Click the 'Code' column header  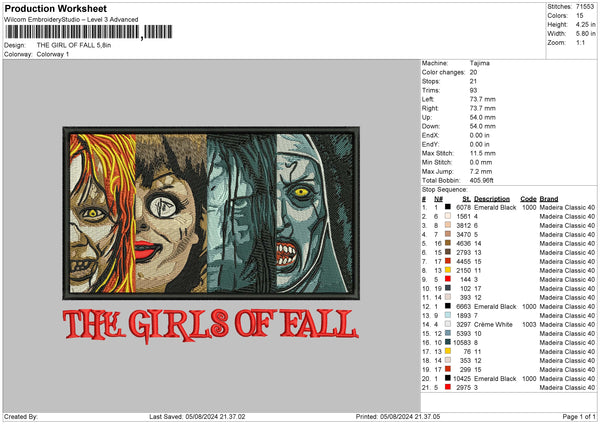(x=528, y=199)
